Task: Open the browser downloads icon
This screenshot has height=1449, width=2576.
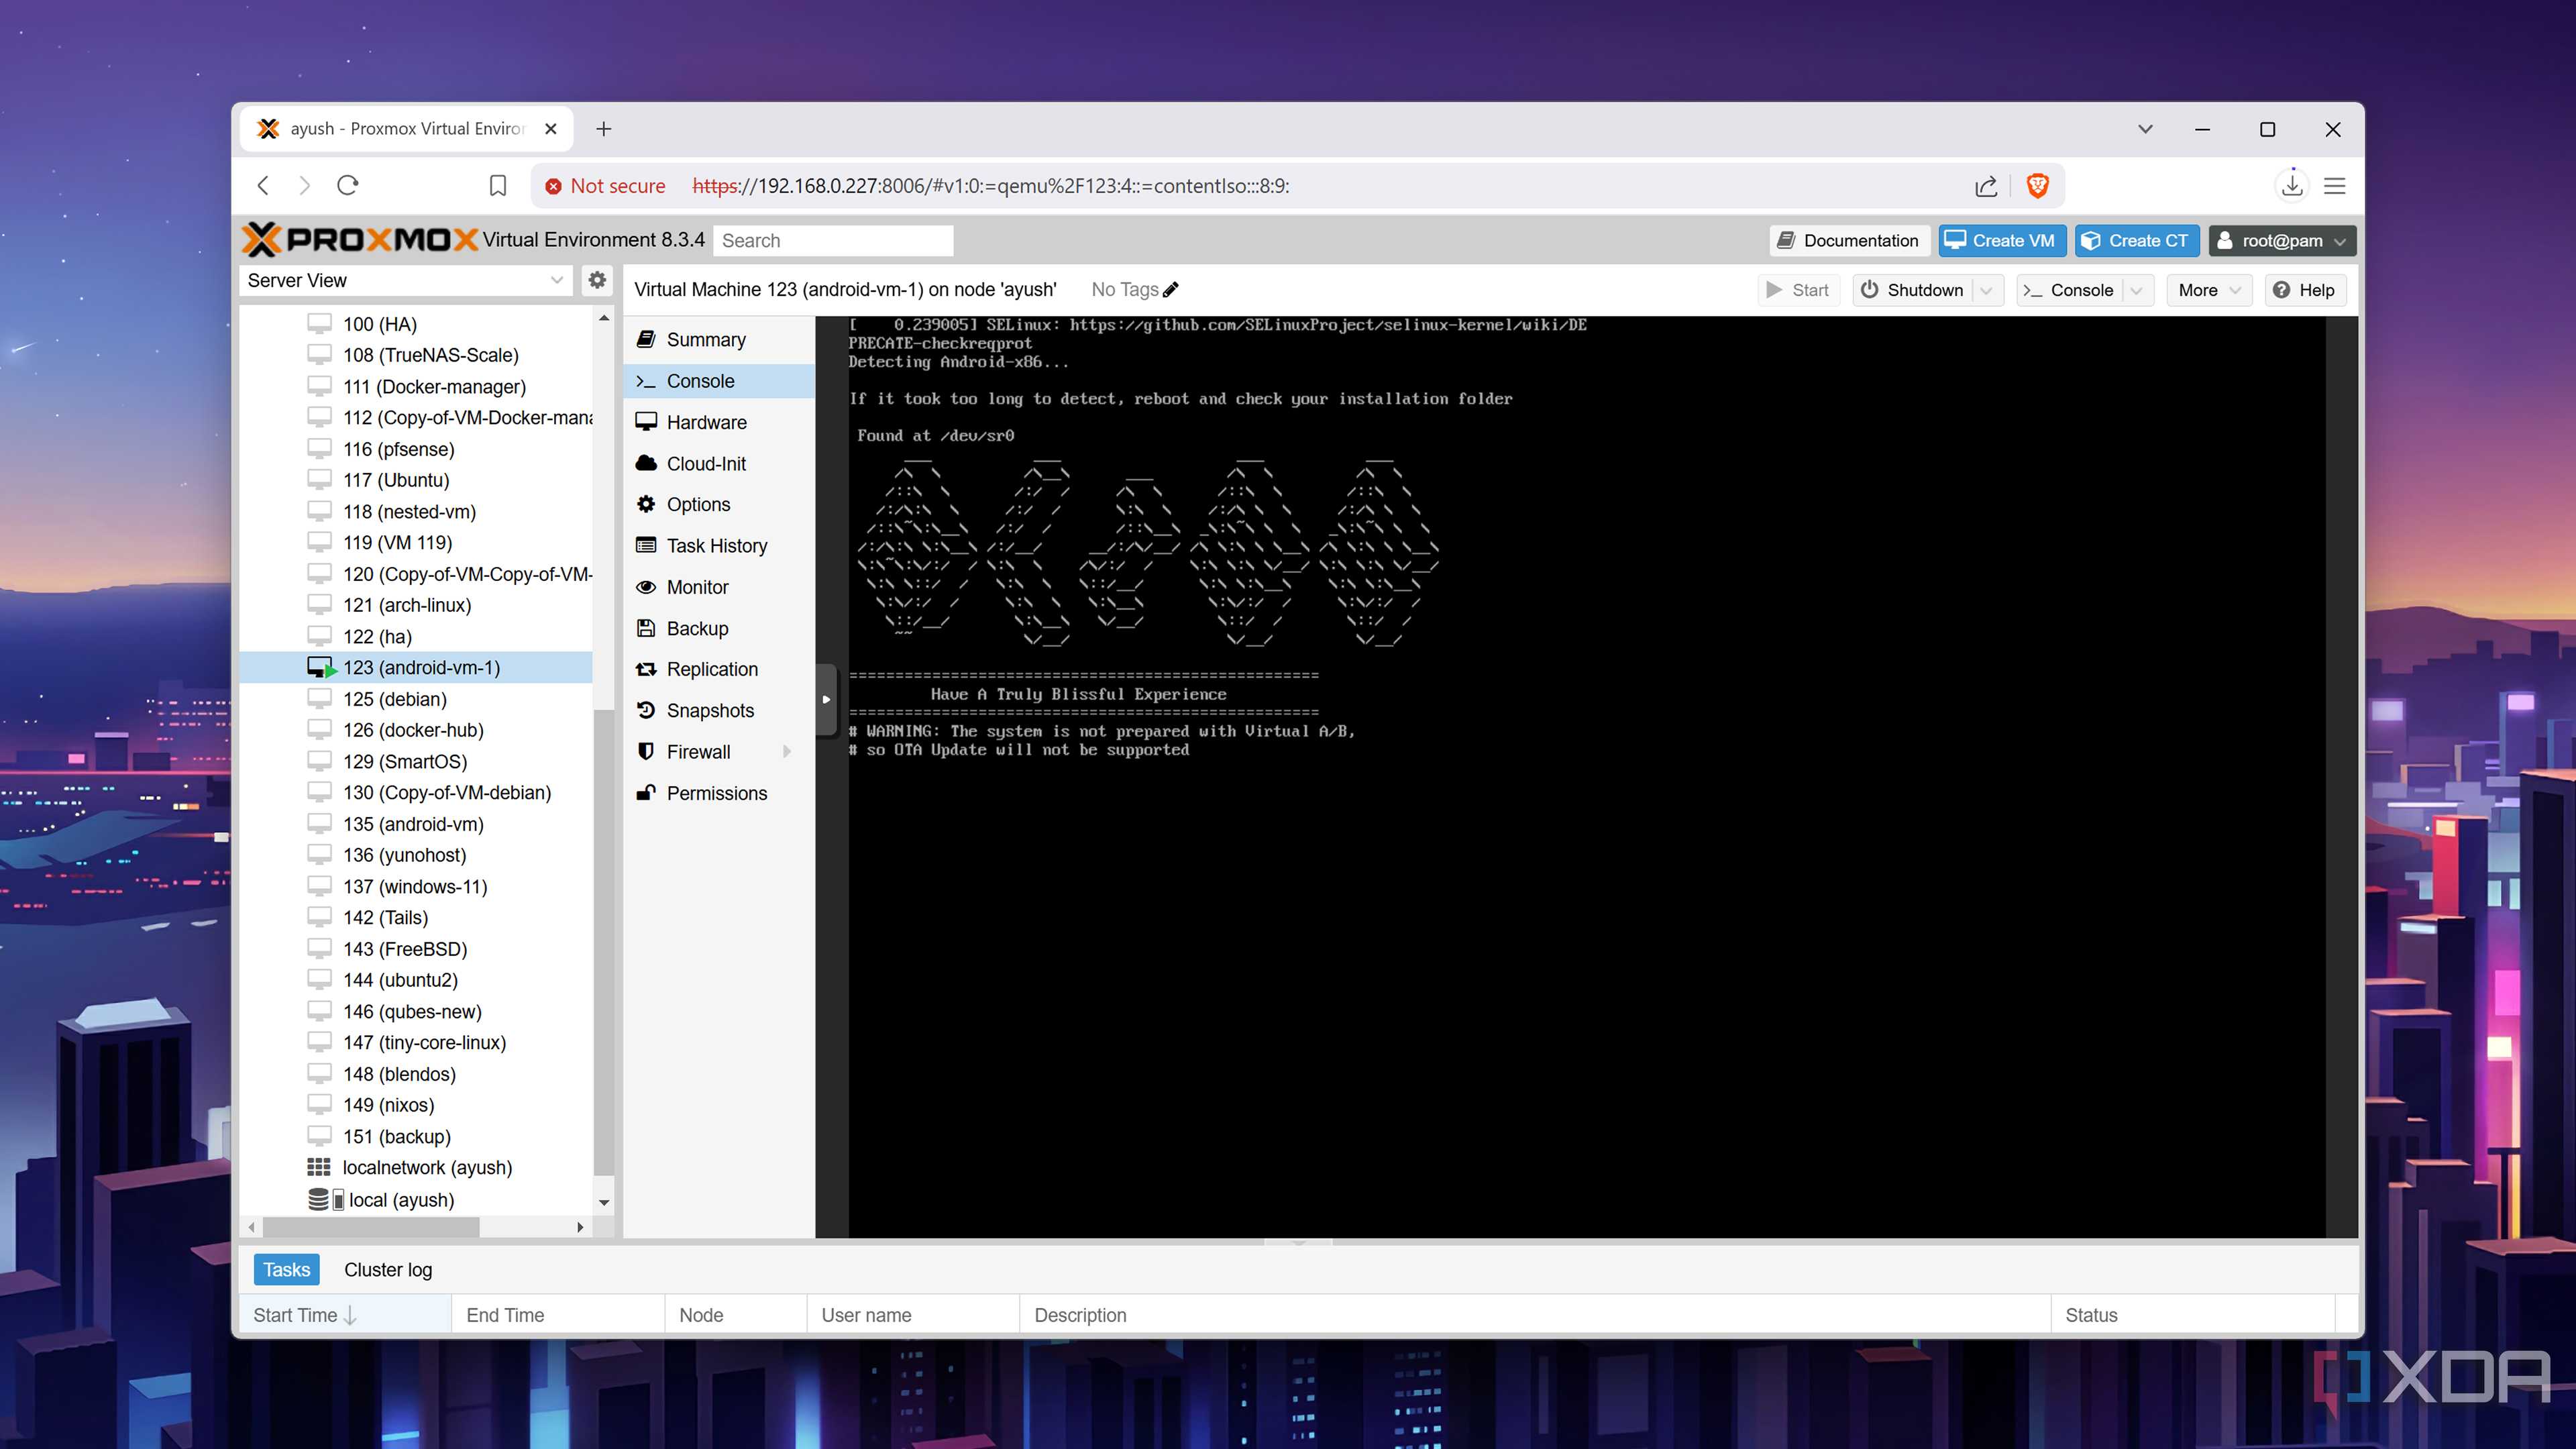Action: [x=2292, y=186]
